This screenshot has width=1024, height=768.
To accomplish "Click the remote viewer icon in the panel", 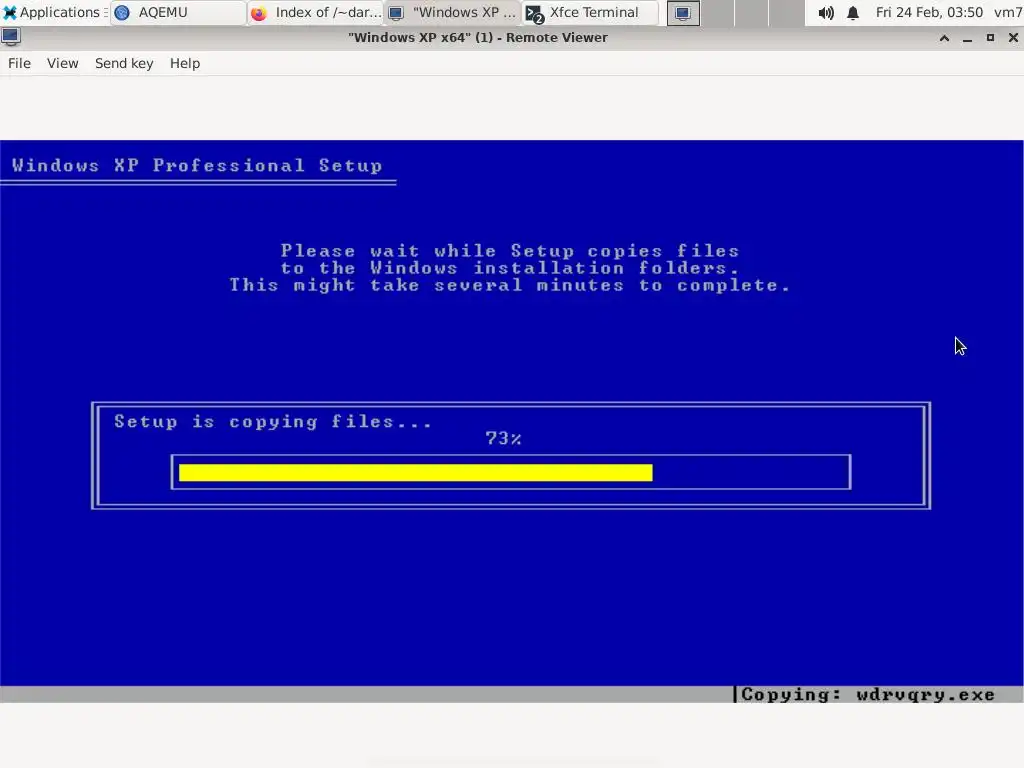I will pyautogui.click(x=683, y=13).
